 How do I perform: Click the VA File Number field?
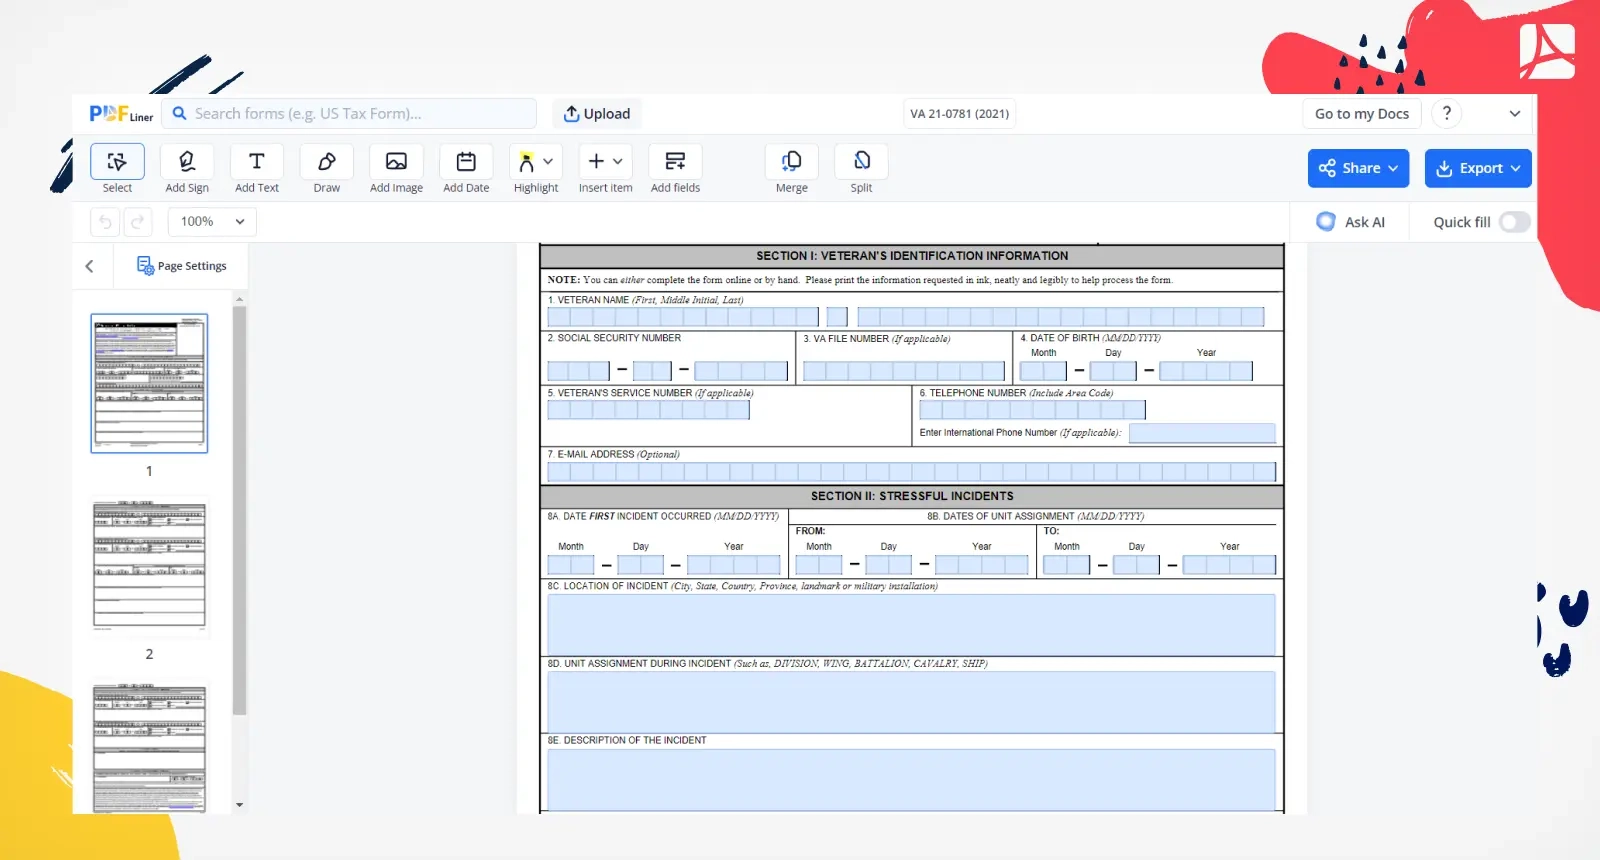[904, 371]
